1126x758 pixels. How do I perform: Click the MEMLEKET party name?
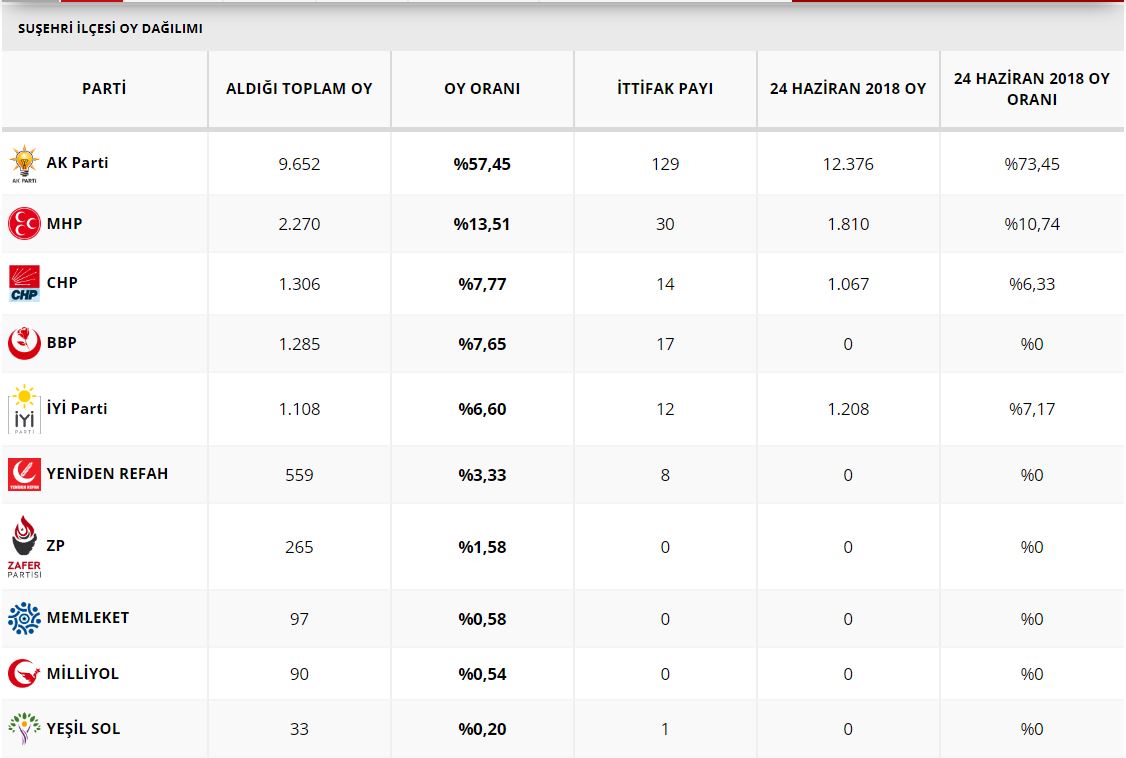(88, 617)
